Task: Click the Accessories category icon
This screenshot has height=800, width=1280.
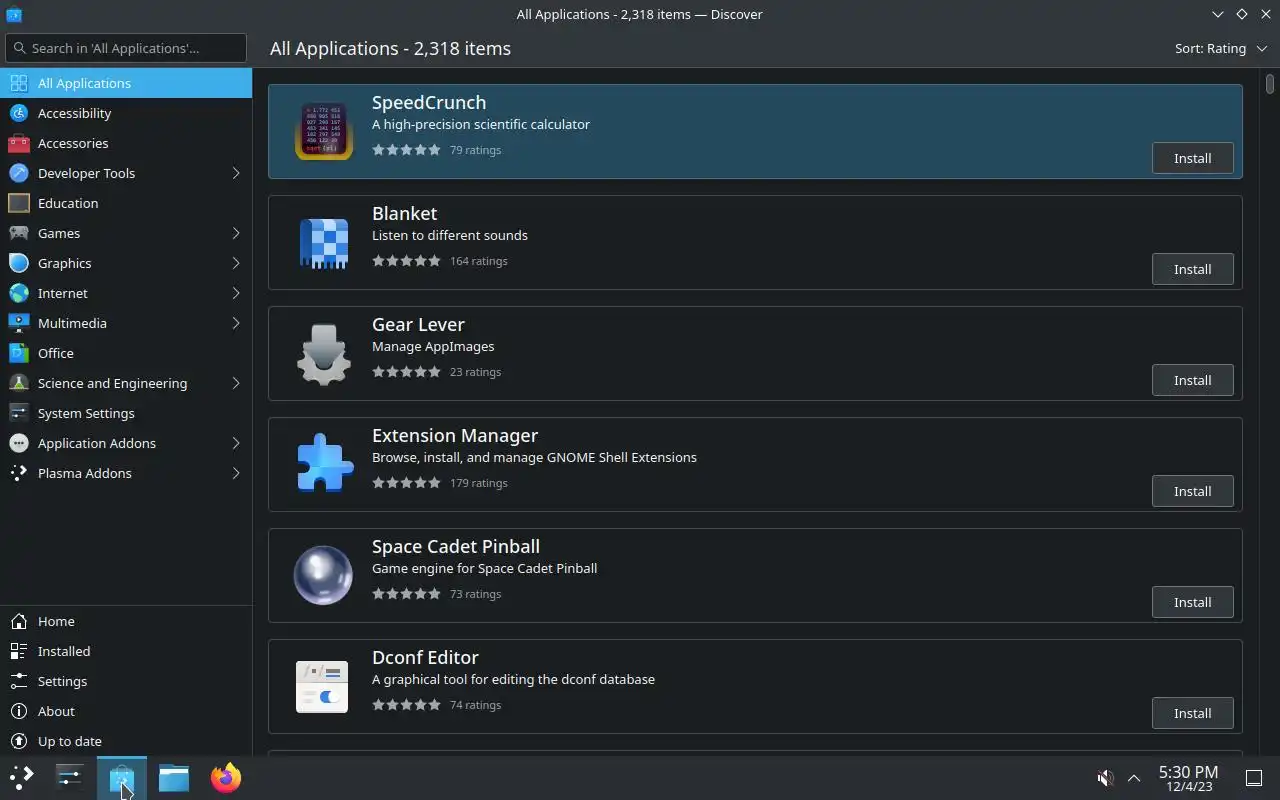Action: pyautogui.click(x=18, y=143)
